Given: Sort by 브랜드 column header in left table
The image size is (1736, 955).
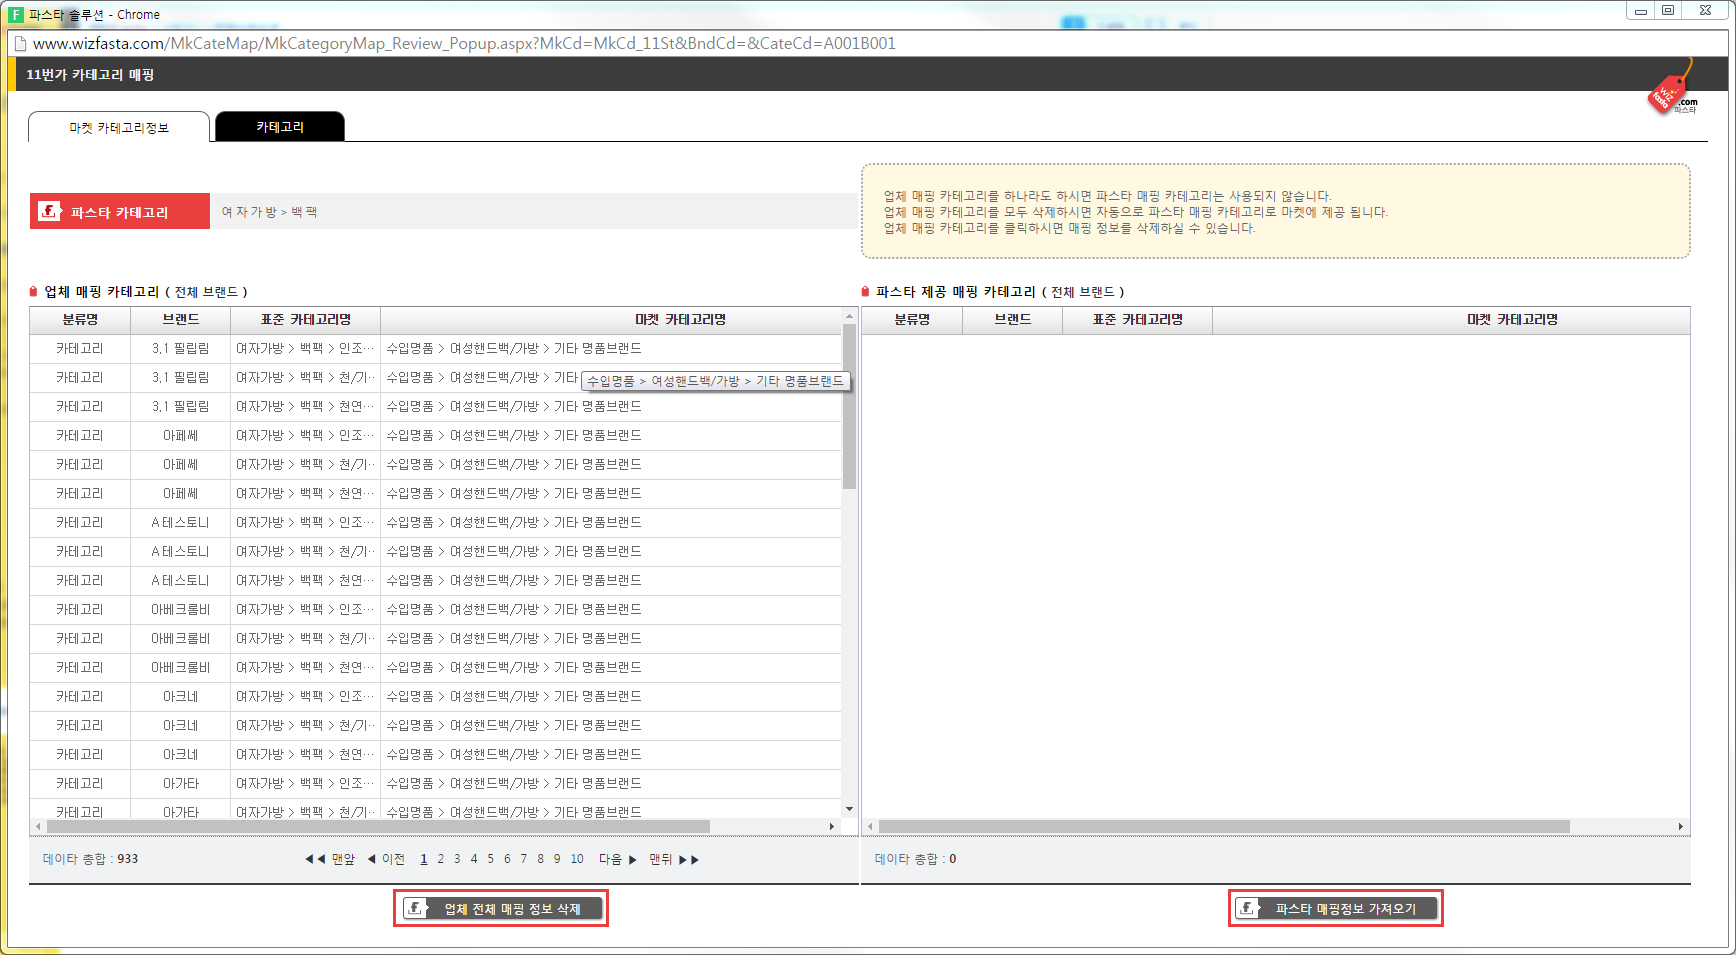Looking at the screenshot, I should (181, 320).
